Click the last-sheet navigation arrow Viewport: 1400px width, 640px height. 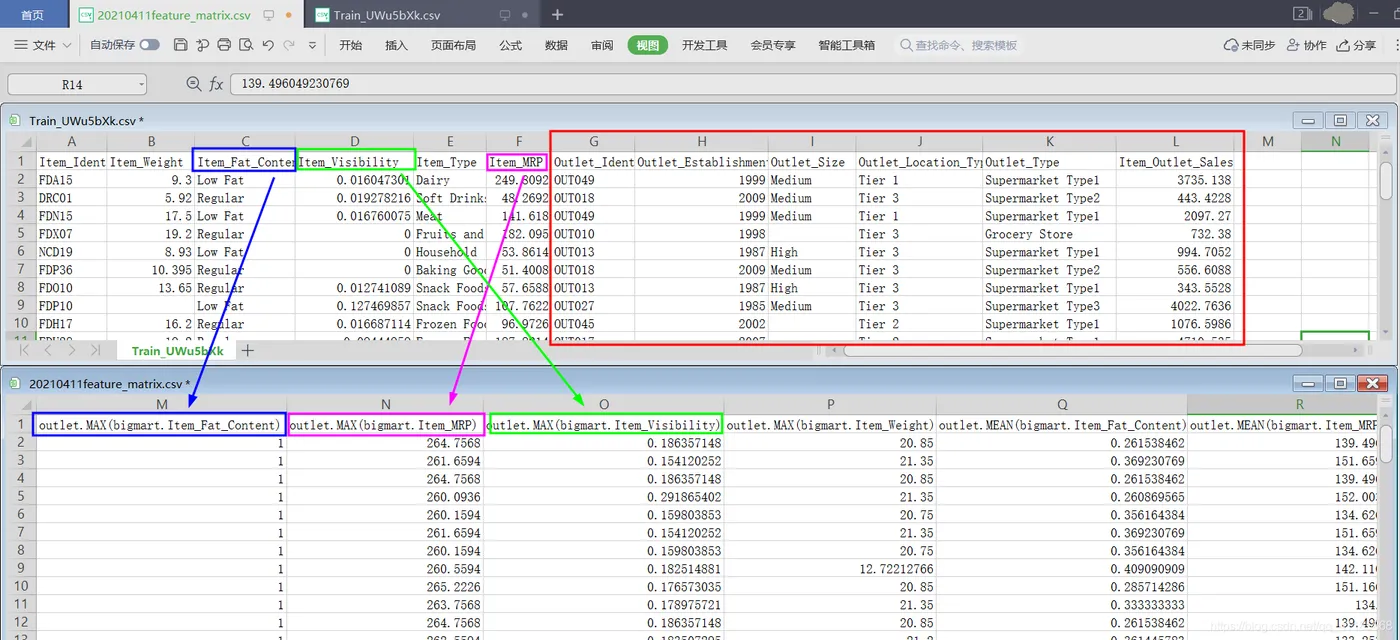click(96, 350)
